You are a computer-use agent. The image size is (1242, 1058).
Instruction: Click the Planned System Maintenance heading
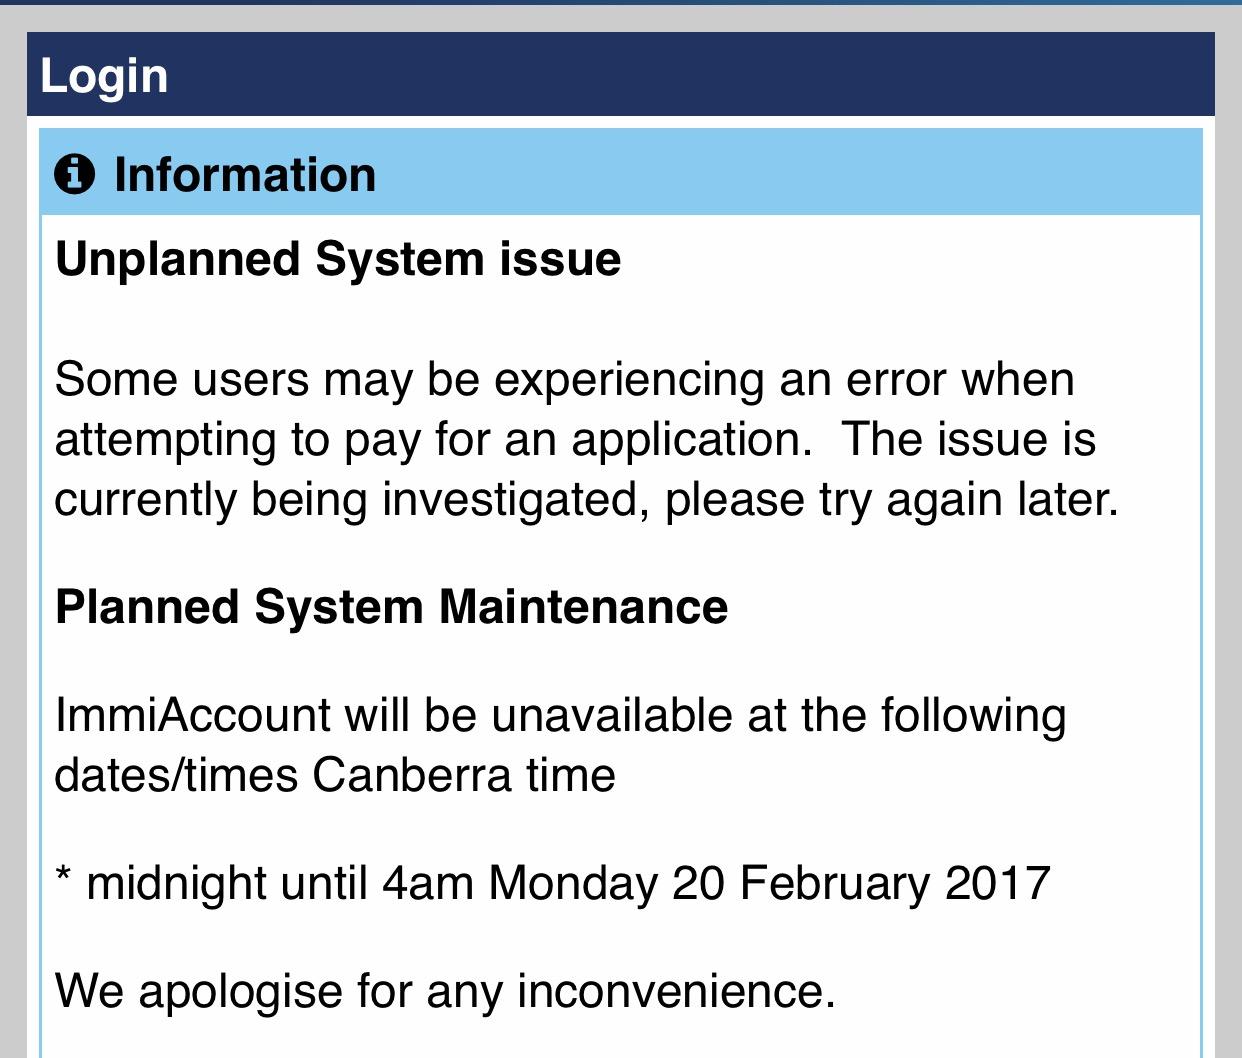coord(391,607)
